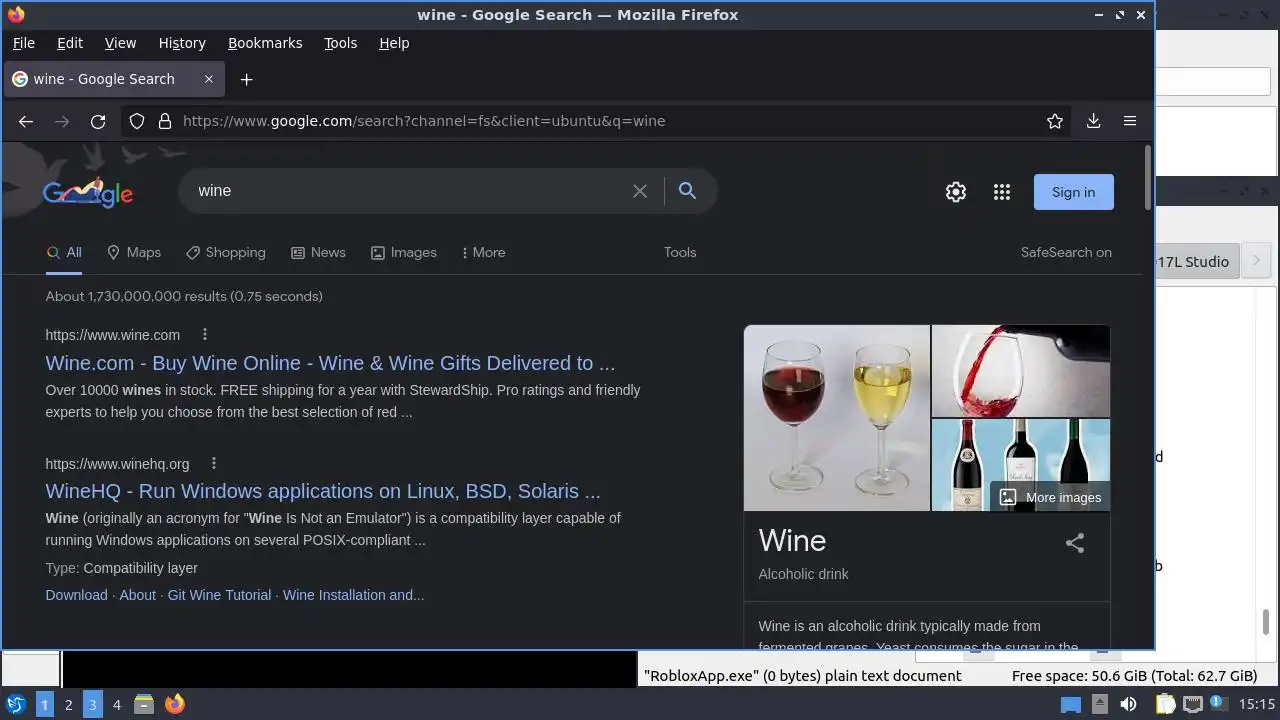The height and width of the screenshot is (720, 1280).
Task: Switch to the Shopping results tab
Action: pos(226,253)
